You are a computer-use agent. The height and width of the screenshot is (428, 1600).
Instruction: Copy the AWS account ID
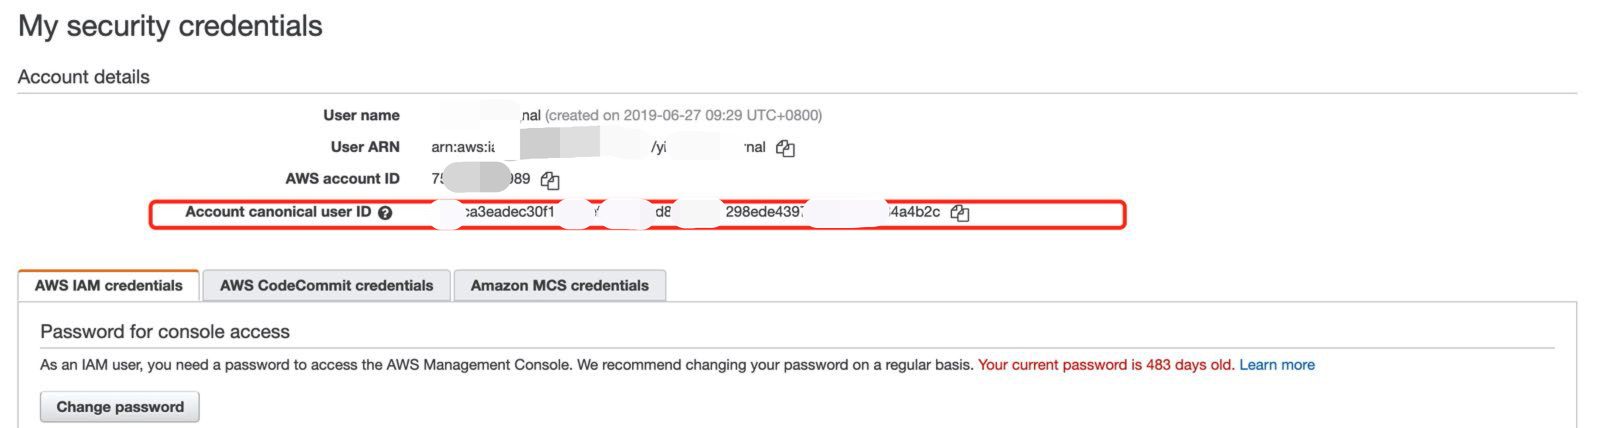[550, 180]
